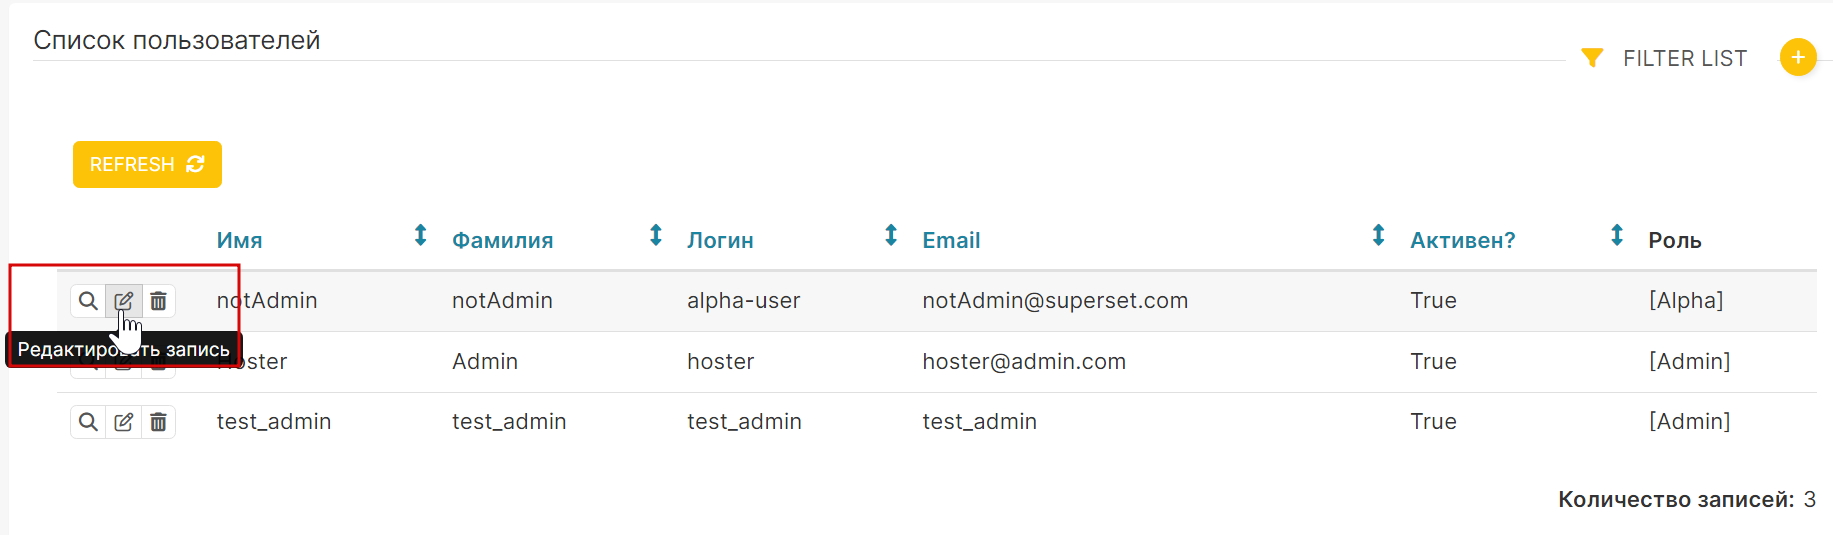This screenshot has width=1833, height=535.
Task: Show details of test_admin user
Action: tap(88, 422)
